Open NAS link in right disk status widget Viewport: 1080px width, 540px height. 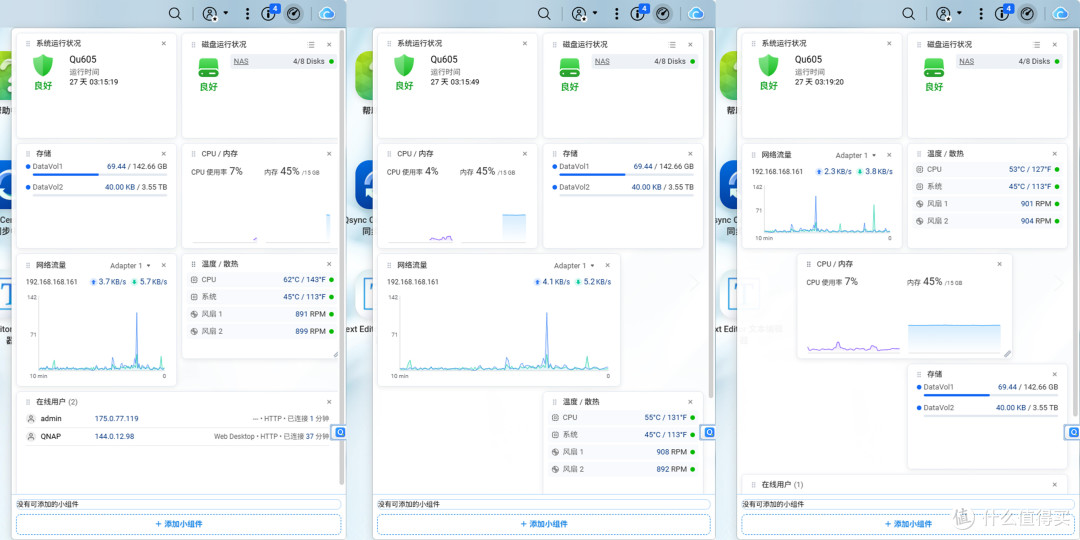click(x=966, y=61)
